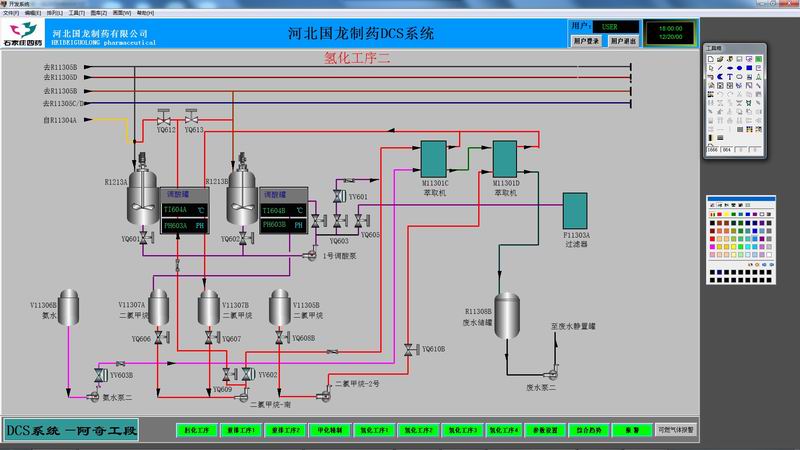Click the YV601 valve

click(339, 196)
